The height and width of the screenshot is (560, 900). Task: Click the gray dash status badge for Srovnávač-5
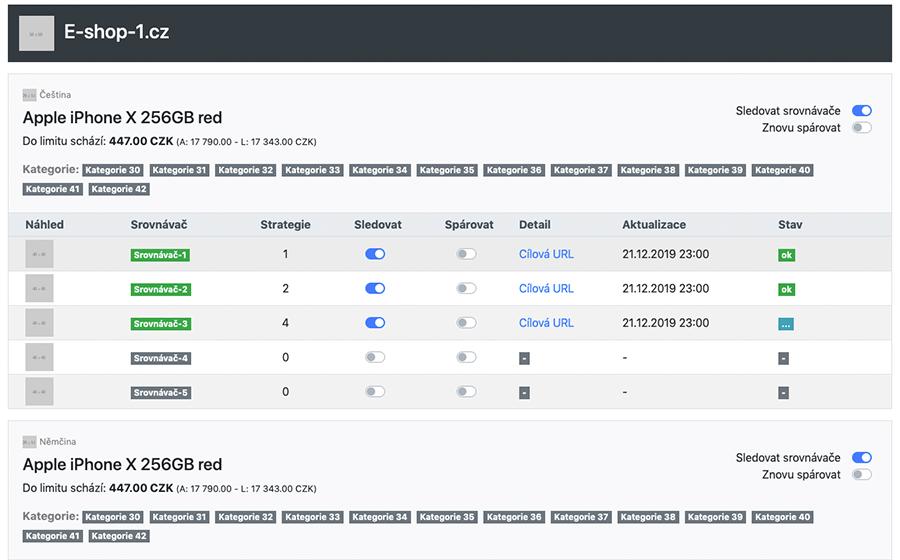point(783,392)
